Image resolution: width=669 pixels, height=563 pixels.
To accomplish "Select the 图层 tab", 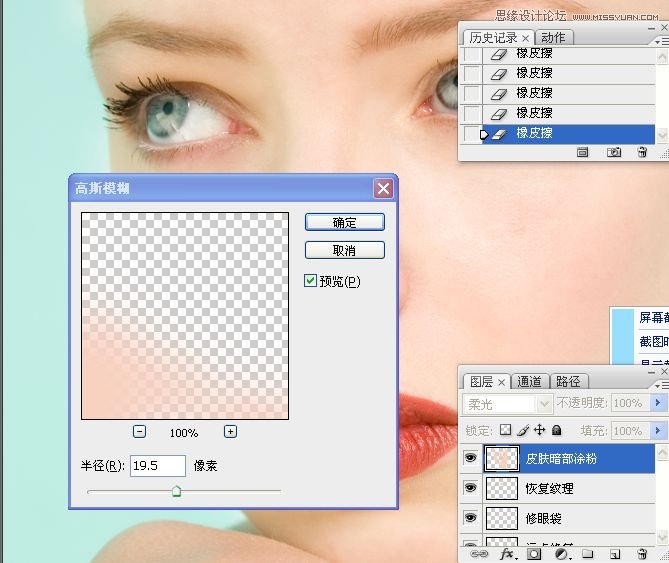I will 481,381.
